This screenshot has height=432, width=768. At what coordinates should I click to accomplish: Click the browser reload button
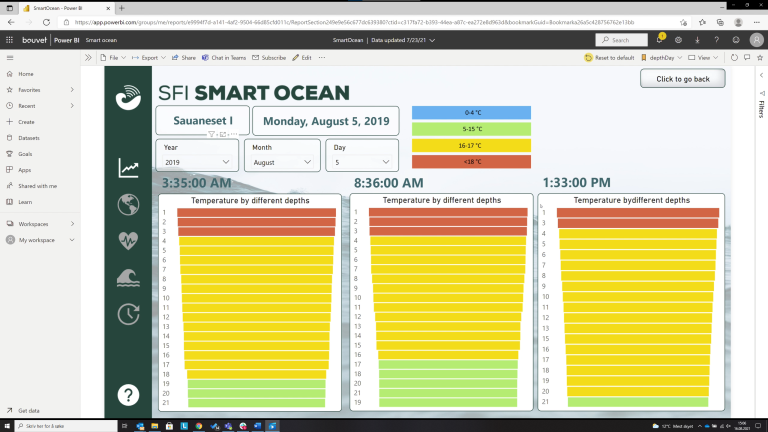pyautogui.click(x=46, y=23)
